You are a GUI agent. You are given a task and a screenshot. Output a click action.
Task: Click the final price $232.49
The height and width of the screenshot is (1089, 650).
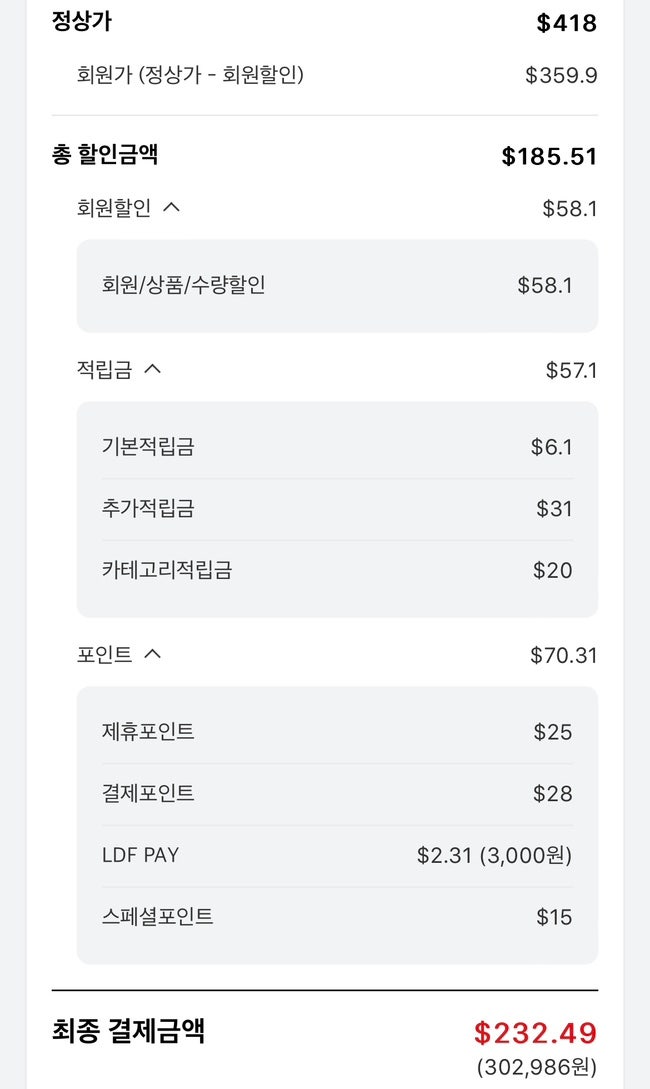pos(535,1032)
